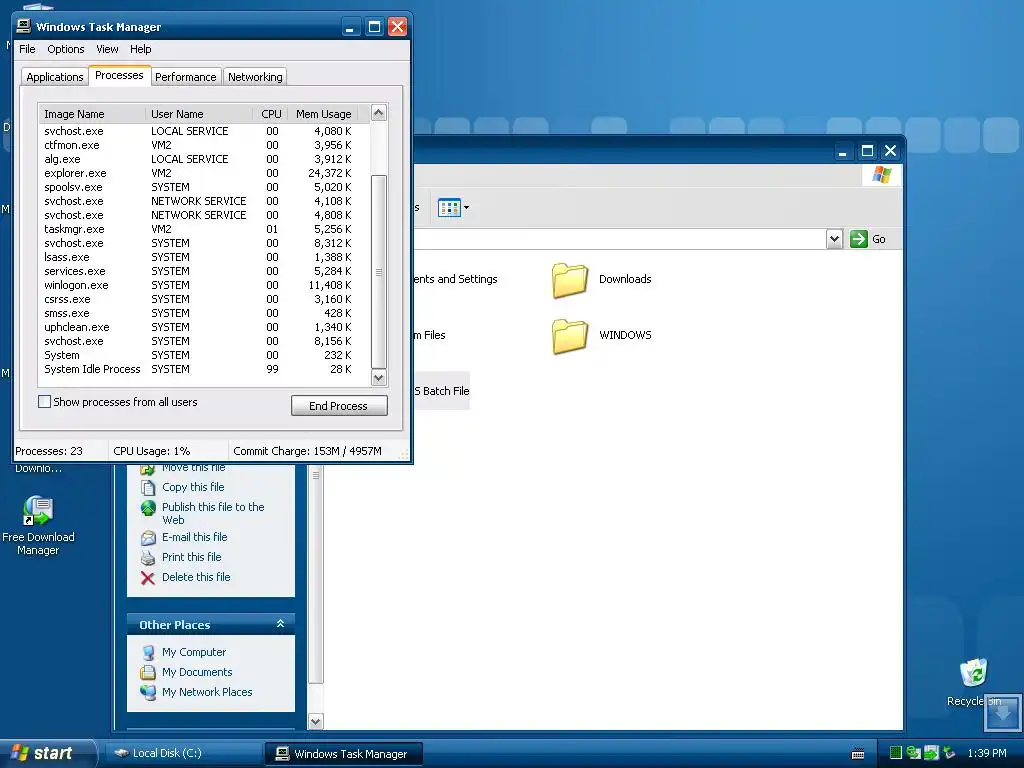Viewport: 1024px width, 768px height.
Task: Open the Help menu in Task Manager
Action: [x=140, y=49]
